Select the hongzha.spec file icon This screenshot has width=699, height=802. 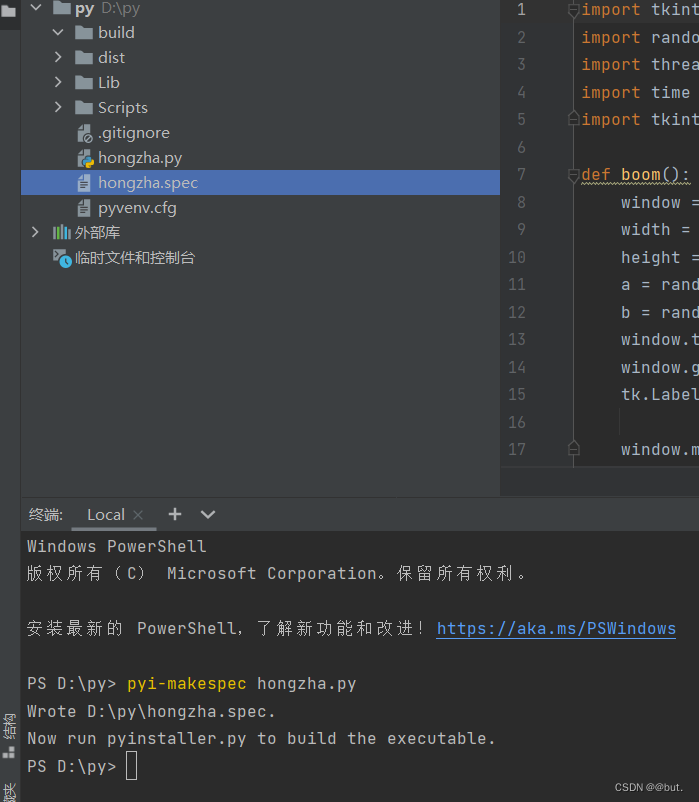coord(85,182)
